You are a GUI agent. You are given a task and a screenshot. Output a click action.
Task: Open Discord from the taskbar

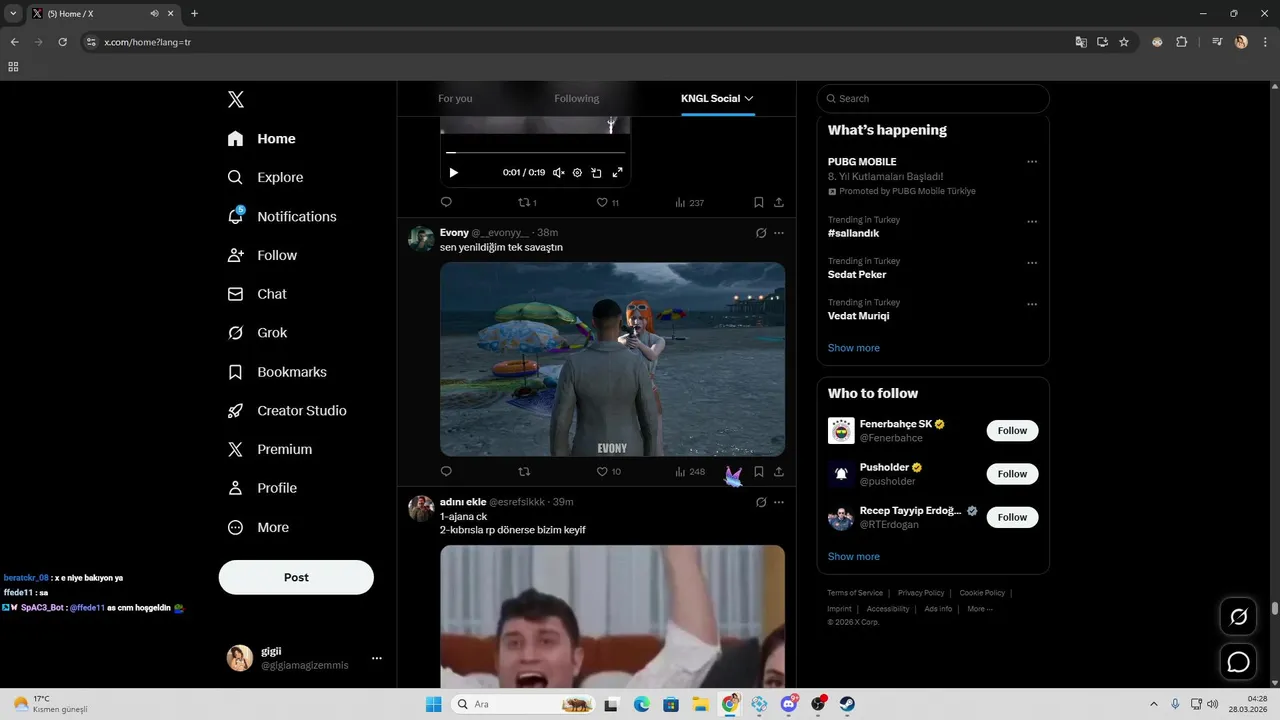click(789, 704)
